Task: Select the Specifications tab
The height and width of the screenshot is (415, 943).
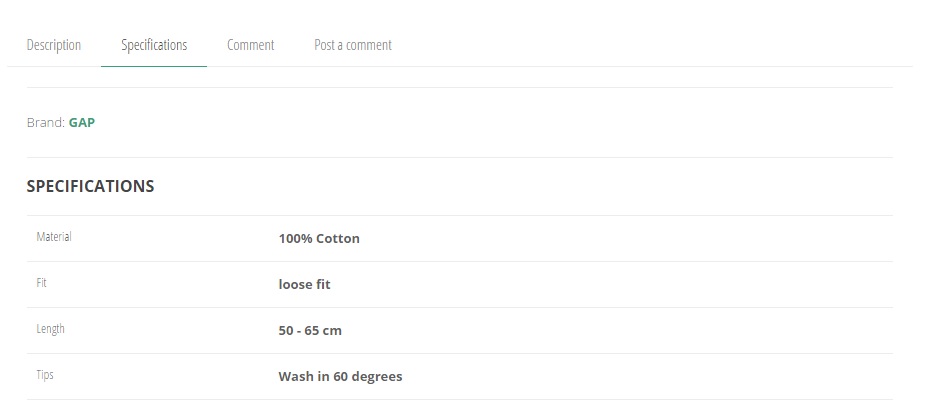Action: point(154,45)
